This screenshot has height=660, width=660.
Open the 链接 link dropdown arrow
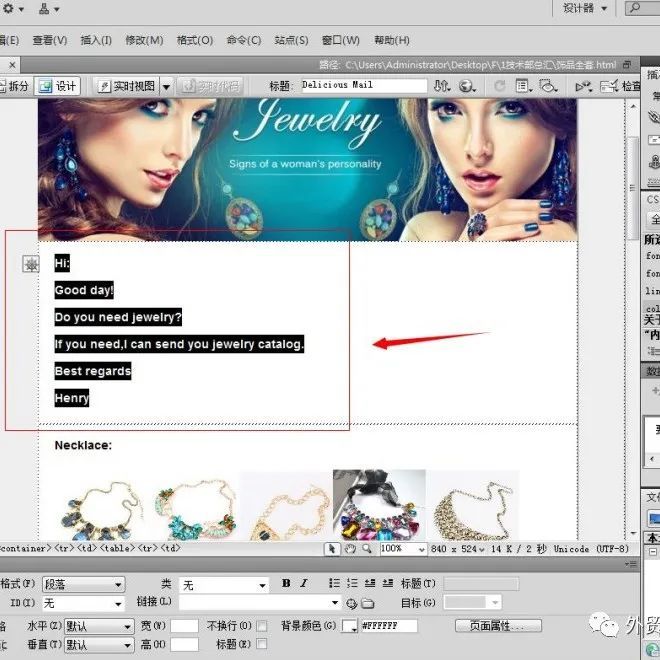pyautogui.click(x=335, y=602)
